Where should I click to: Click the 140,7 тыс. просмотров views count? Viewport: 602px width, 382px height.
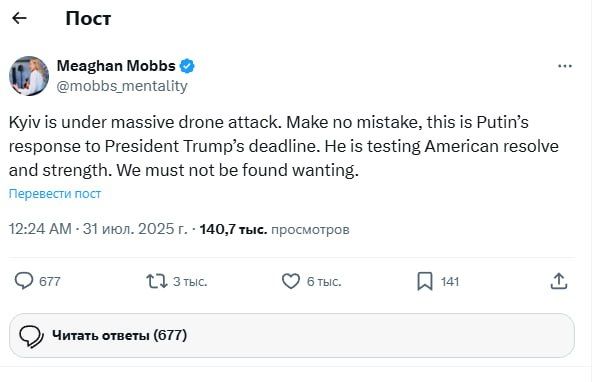point(275,230)
